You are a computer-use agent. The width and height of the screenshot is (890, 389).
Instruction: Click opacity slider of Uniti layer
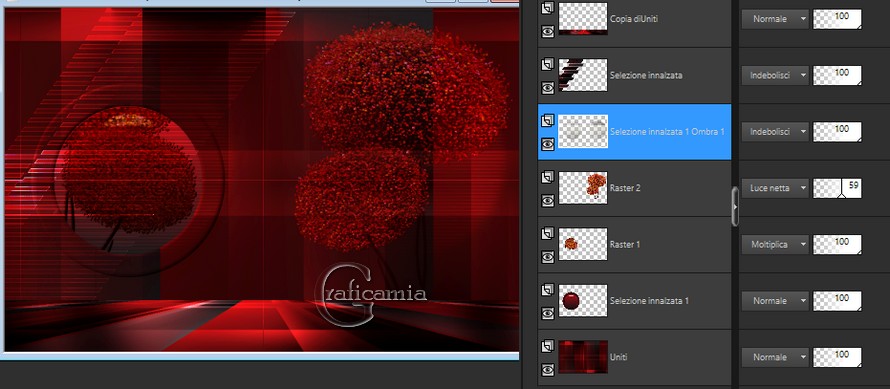tap(837, 357)
